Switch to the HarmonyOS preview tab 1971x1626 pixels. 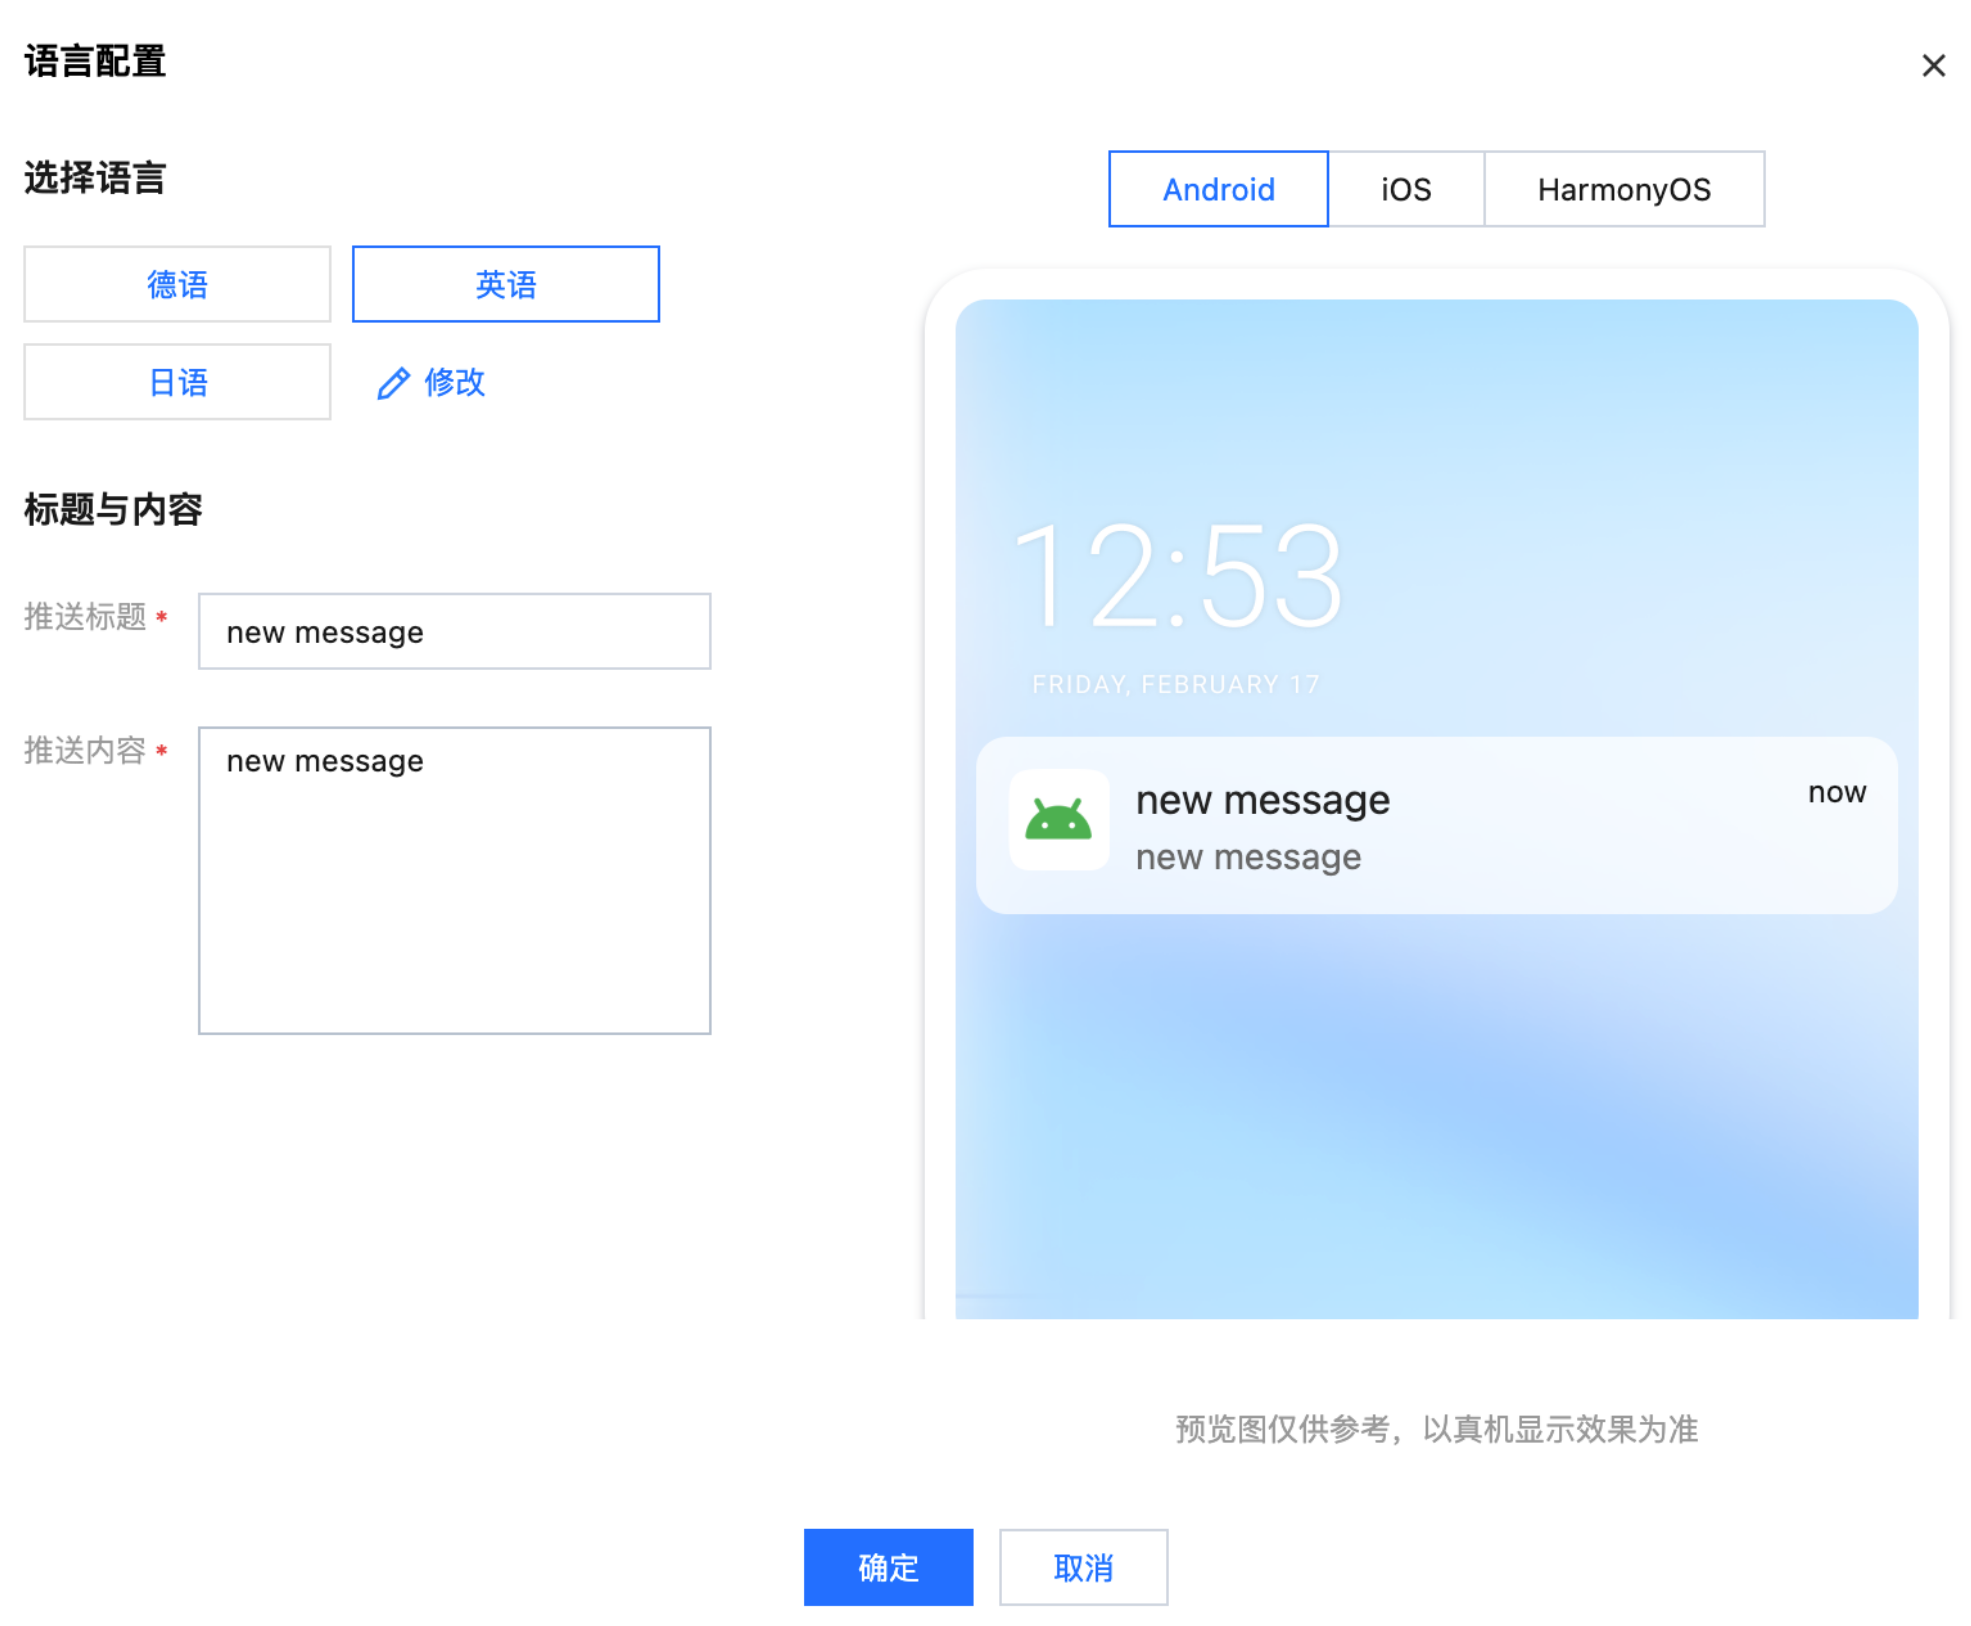1623,190
